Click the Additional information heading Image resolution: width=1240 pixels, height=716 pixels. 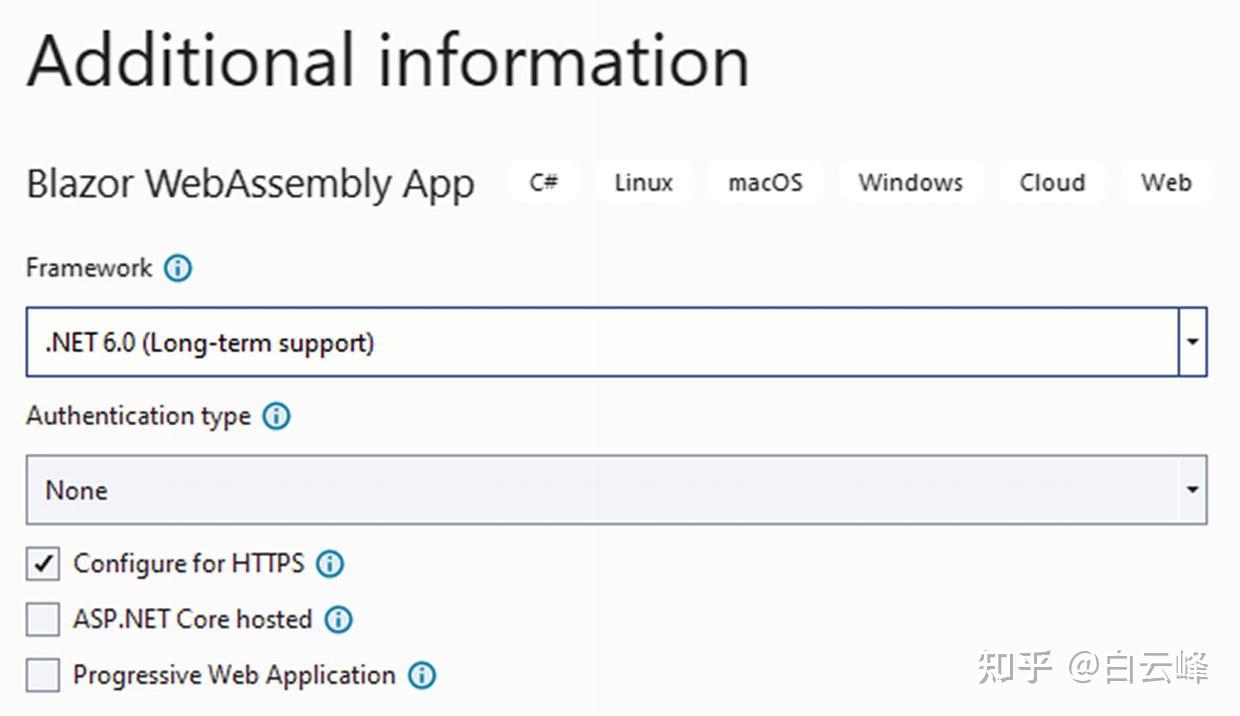(387, 60)
